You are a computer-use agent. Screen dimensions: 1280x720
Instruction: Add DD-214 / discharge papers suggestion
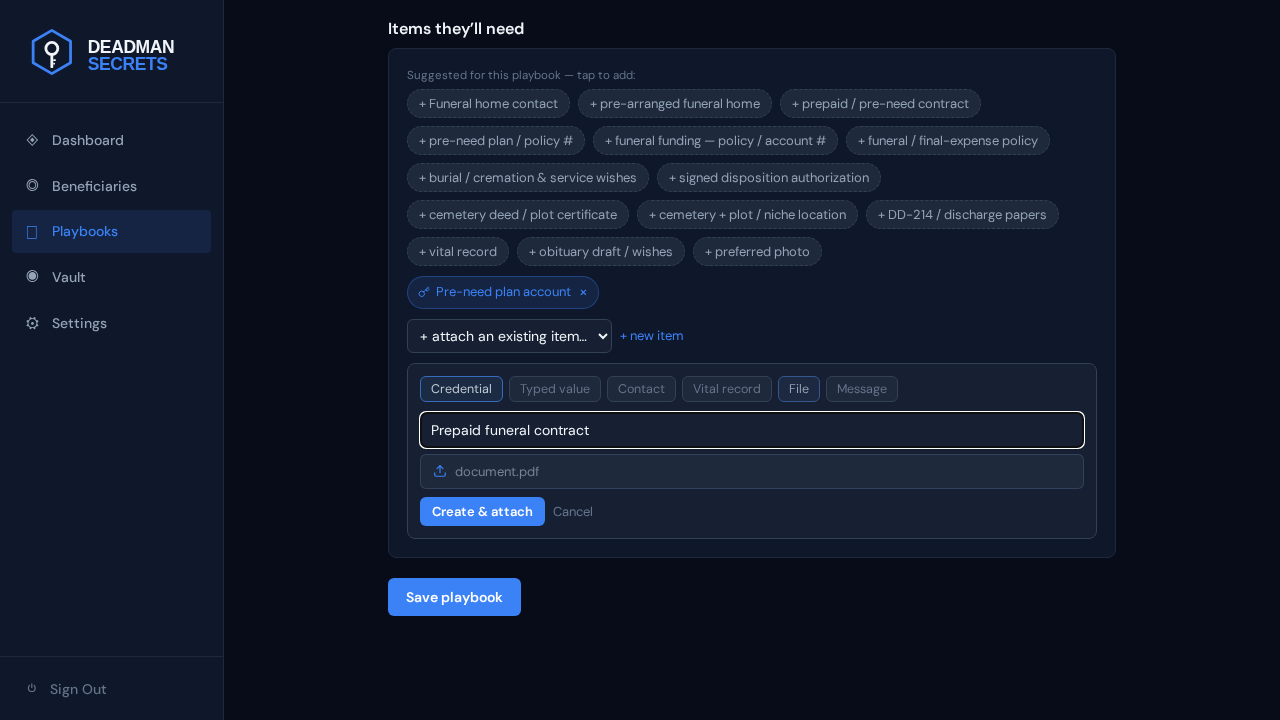(x=962, y=214)
